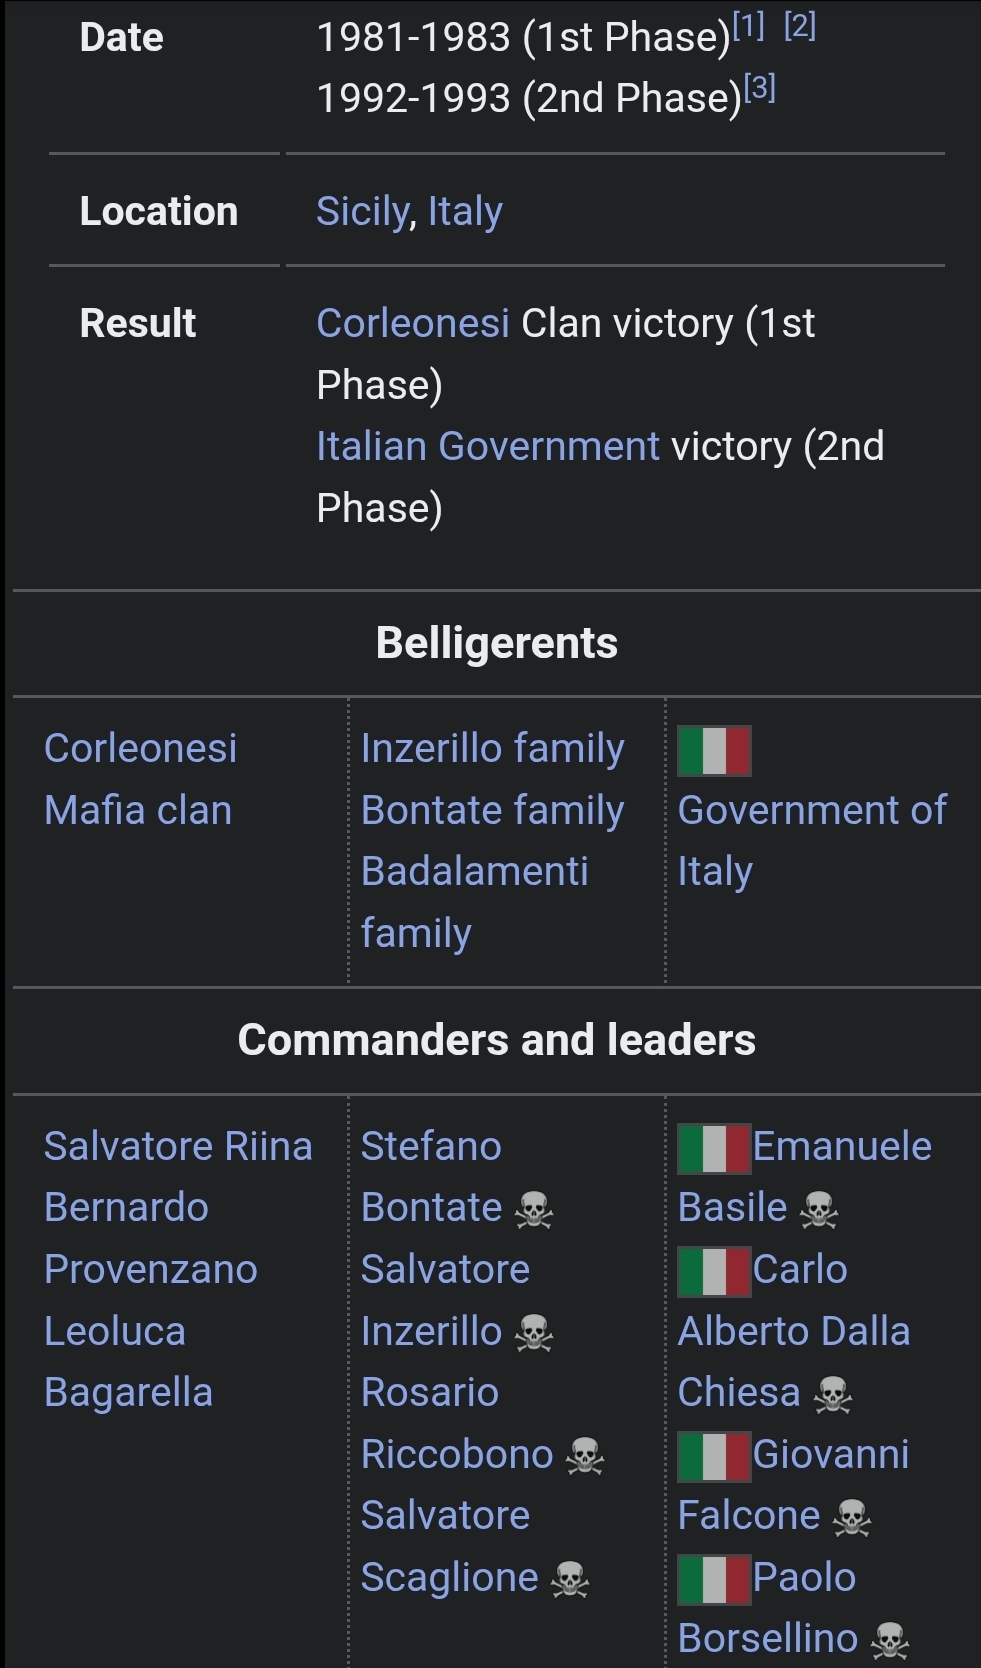Image resolution: width=981 pixels, height=1668 pixels.
Task: Click the flag icon before Paolo
Action: (x=714, y=1579)
